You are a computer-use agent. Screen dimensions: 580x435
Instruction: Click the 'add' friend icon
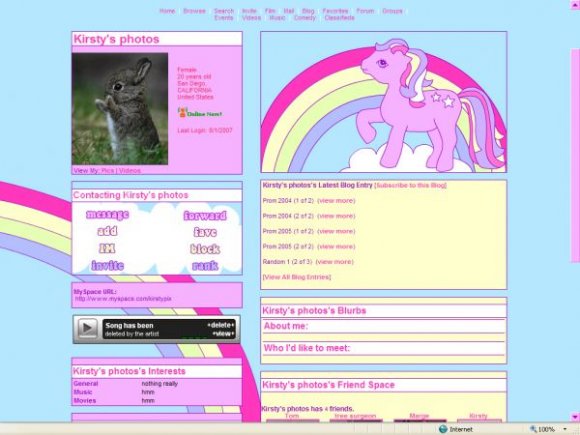point(107,231)
